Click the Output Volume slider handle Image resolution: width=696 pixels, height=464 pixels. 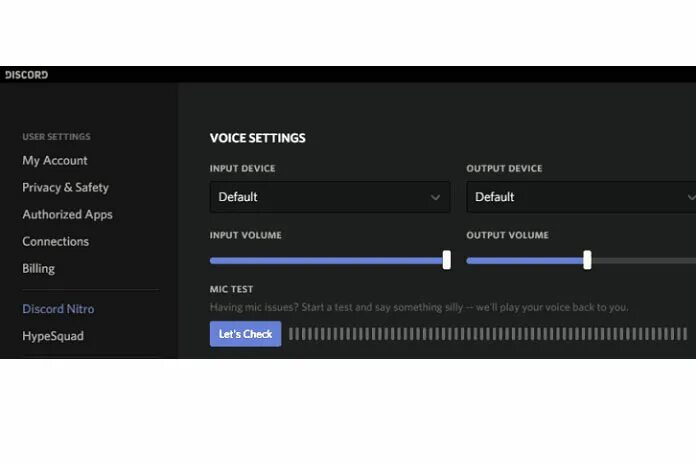click(x=587, y=260)
